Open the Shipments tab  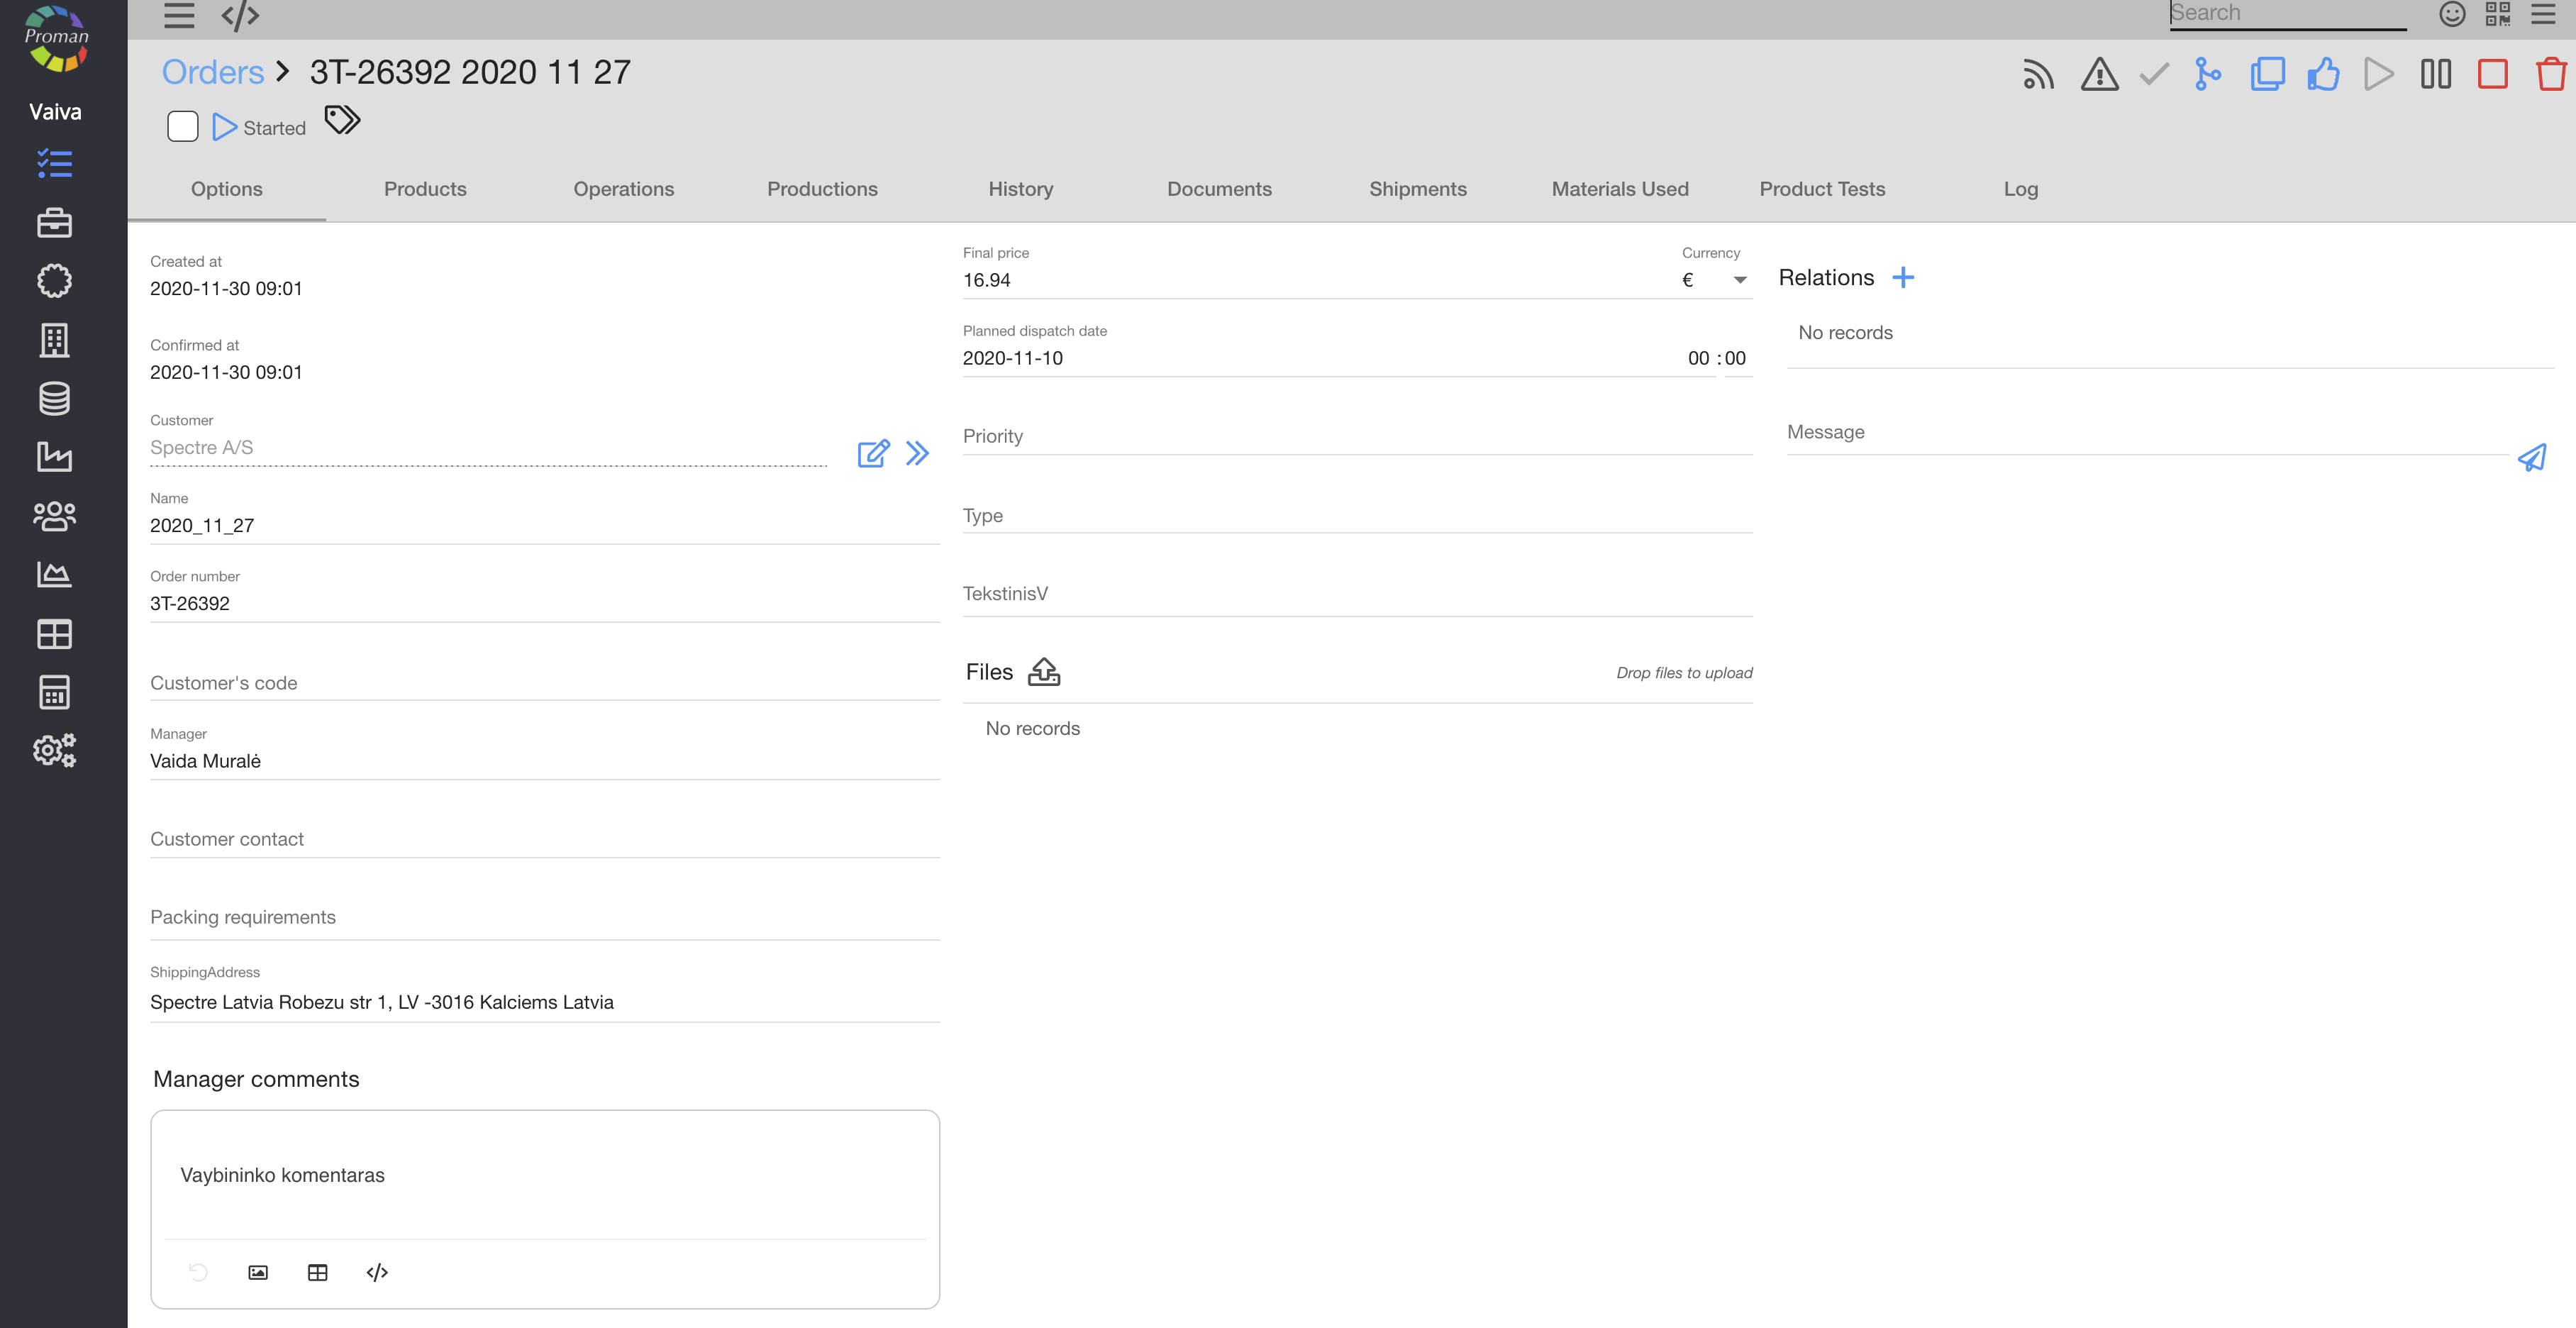(1417, 189)
